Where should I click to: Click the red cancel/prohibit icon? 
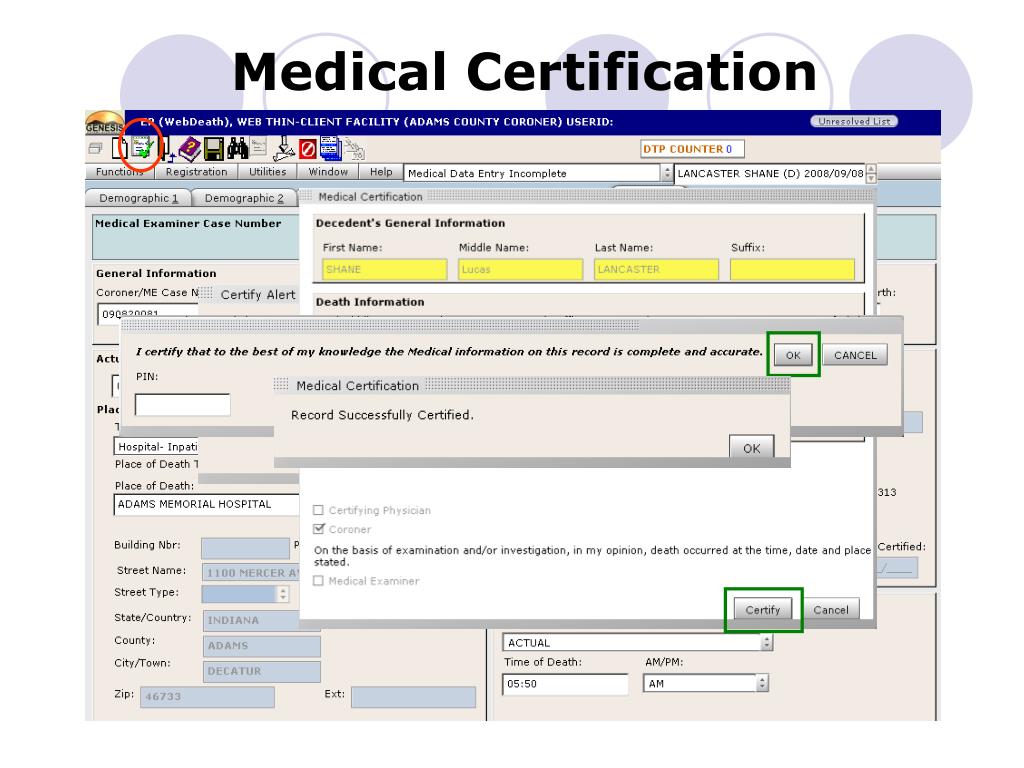point(308,150)
